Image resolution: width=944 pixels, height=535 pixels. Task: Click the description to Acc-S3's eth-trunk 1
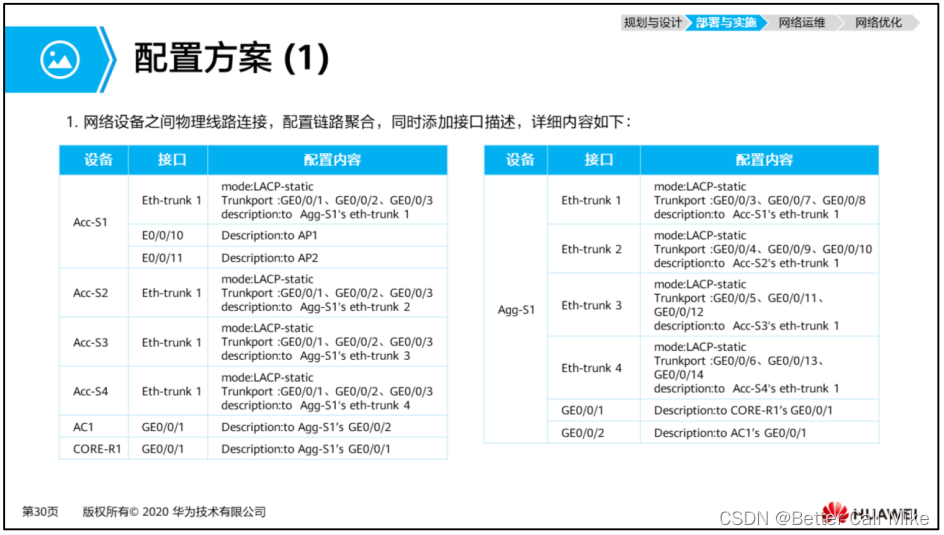747,326
